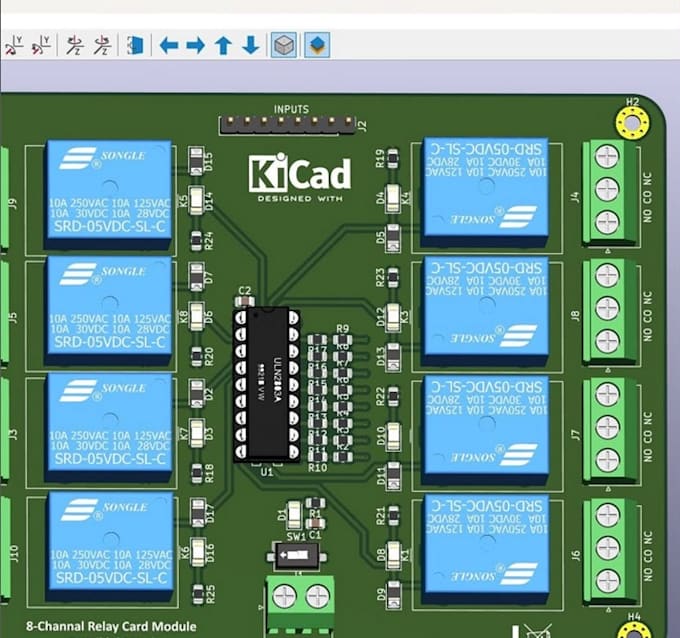Select the slide switch SW1
The height and width of the screenshot is (638, 680).
point(298,555)
